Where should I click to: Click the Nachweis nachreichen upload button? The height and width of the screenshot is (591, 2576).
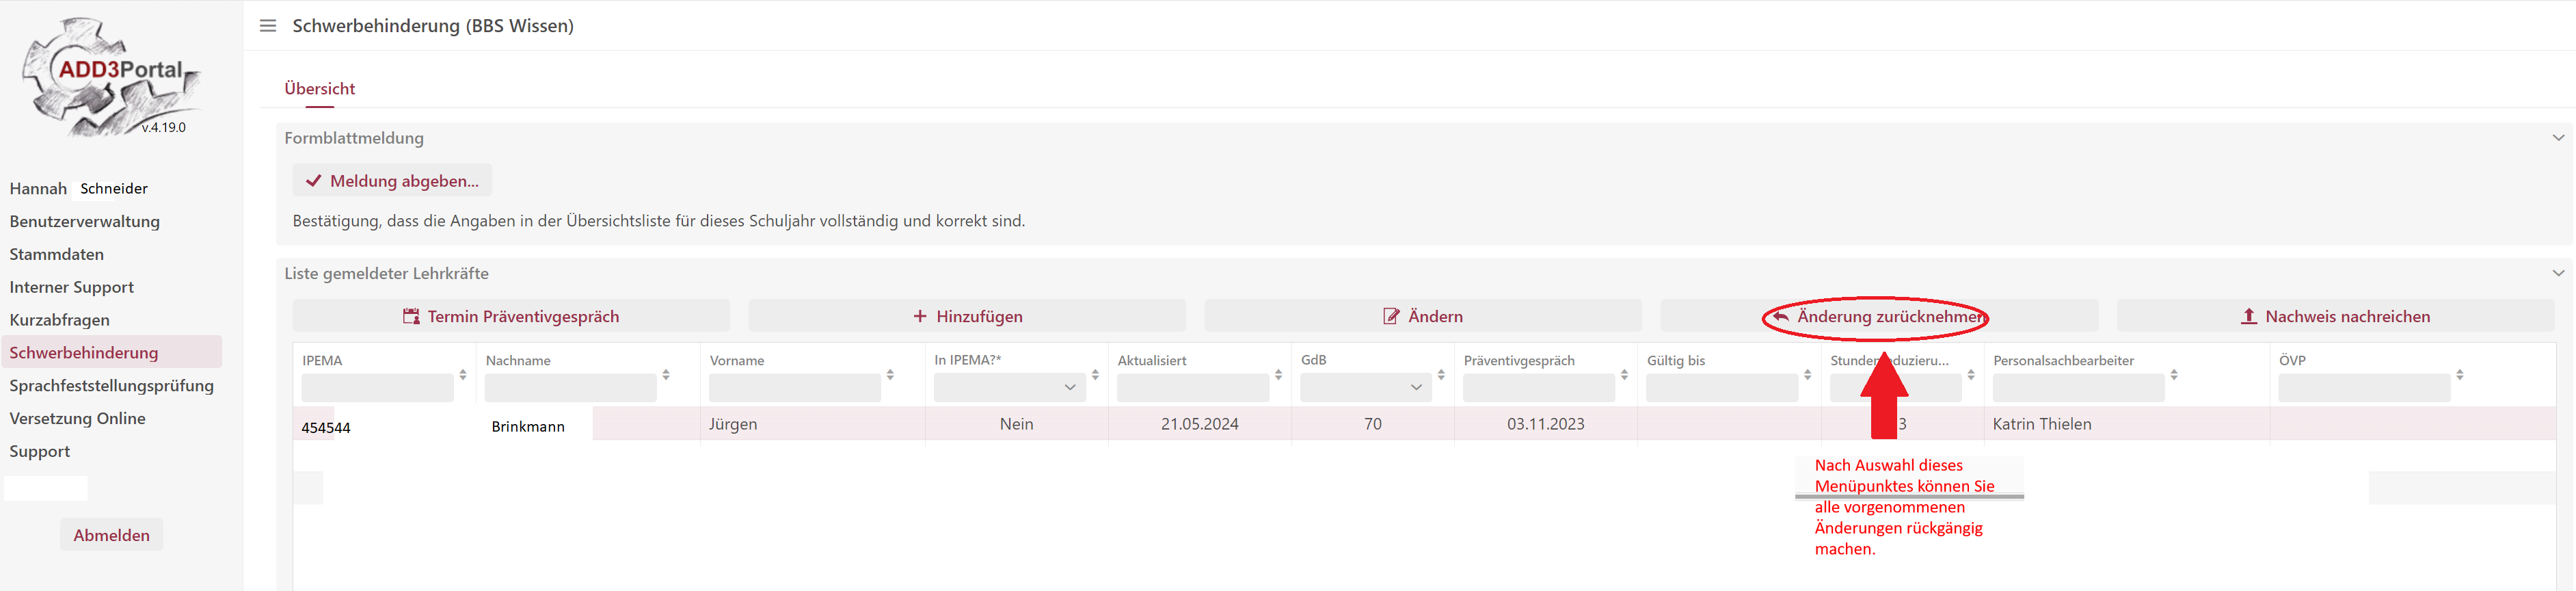[x=2335, y=317]
